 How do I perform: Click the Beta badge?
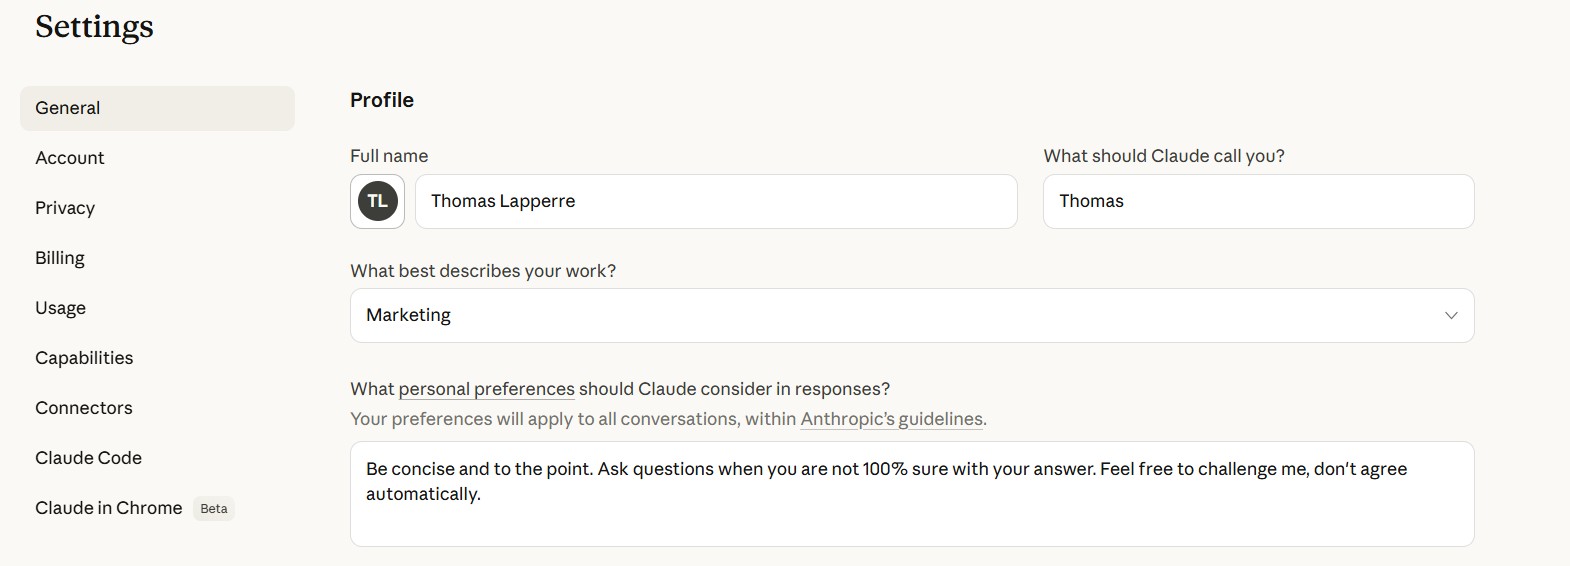pos(214,508)
